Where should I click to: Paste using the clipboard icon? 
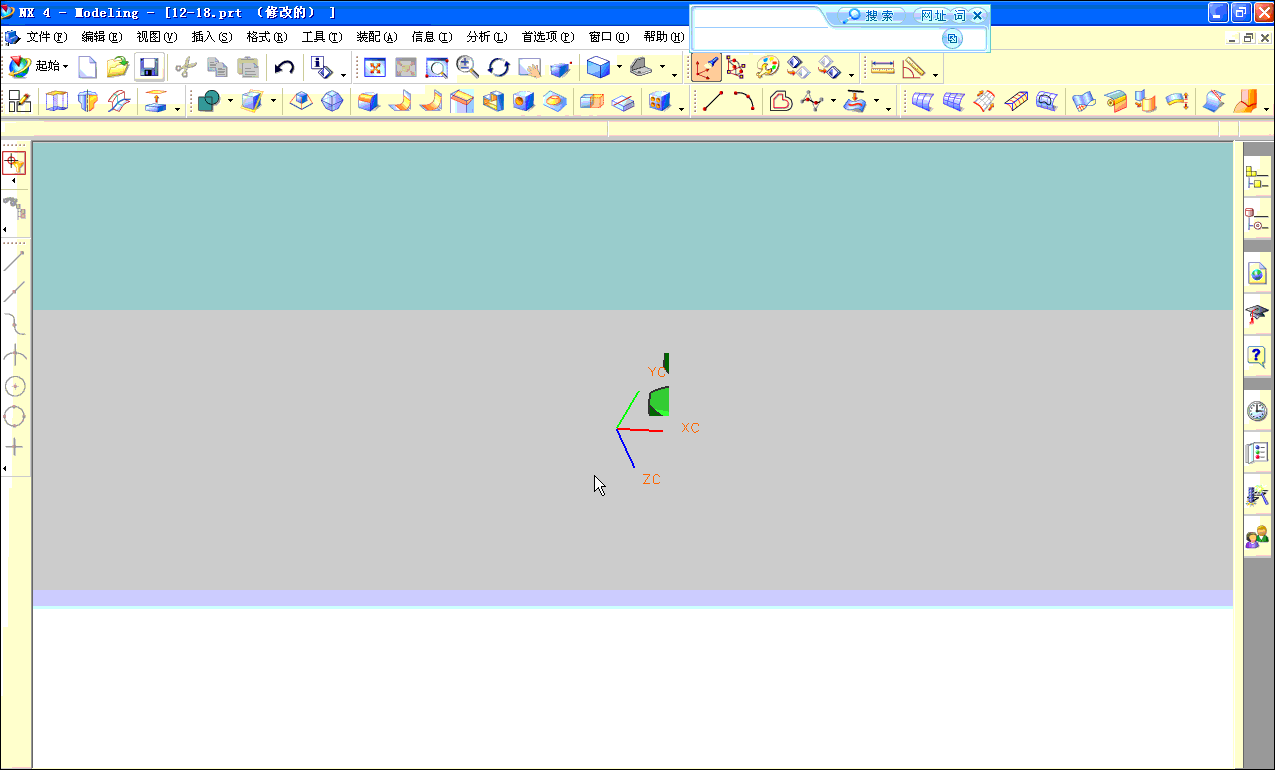[x=248, y=67]
